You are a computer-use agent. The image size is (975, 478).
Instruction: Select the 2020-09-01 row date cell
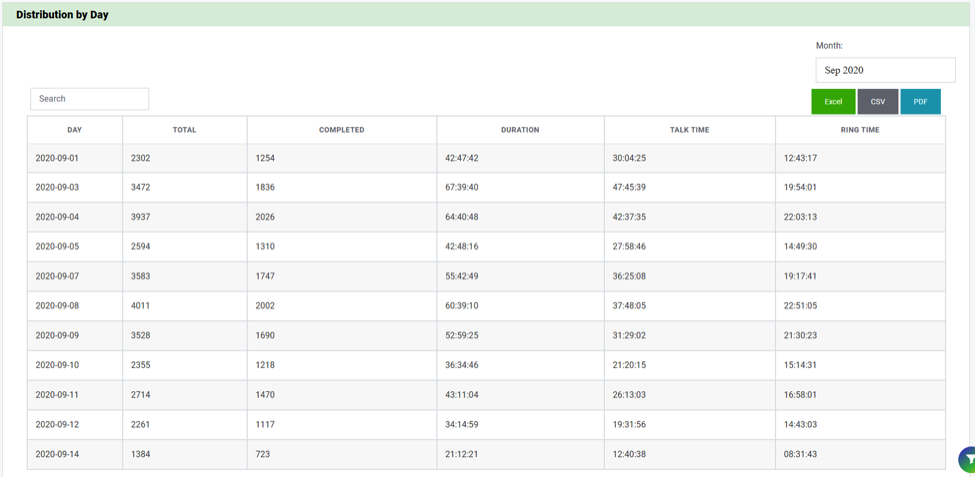(x=57, y=158)
